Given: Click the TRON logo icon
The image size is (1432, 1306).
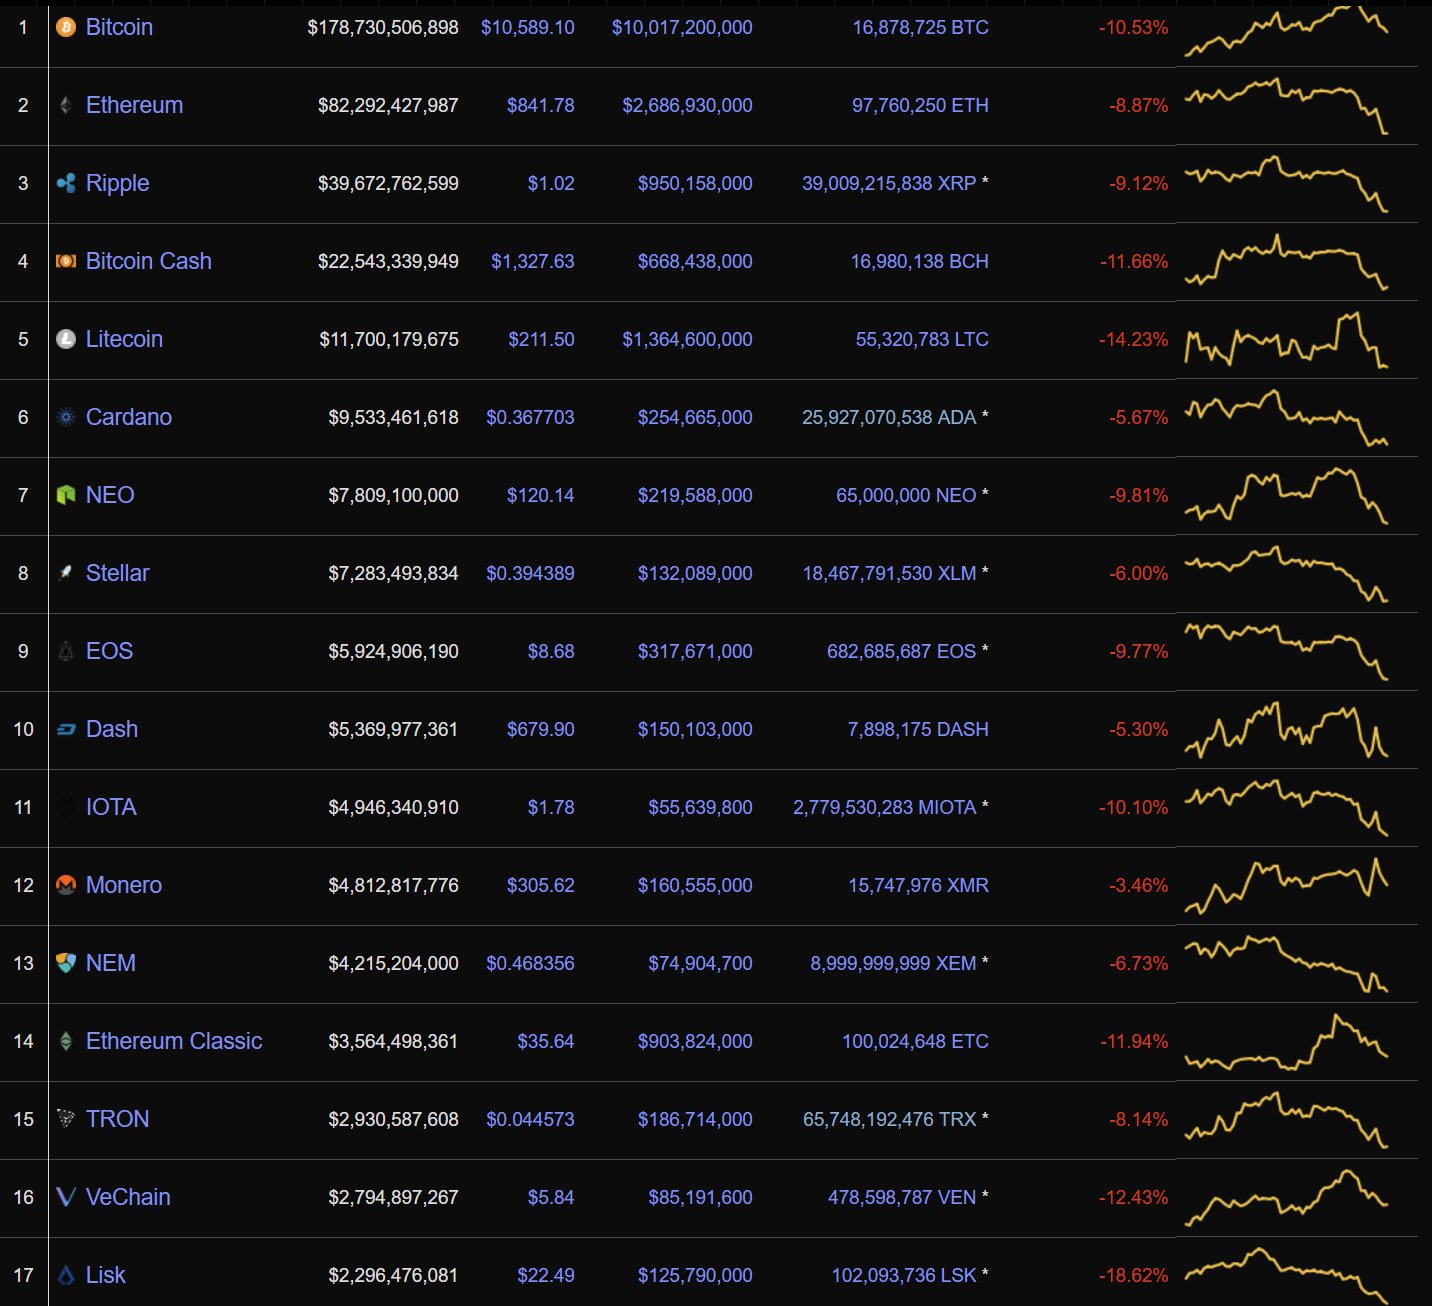Looking at the screenshot, I should [x=66, y=1119].
